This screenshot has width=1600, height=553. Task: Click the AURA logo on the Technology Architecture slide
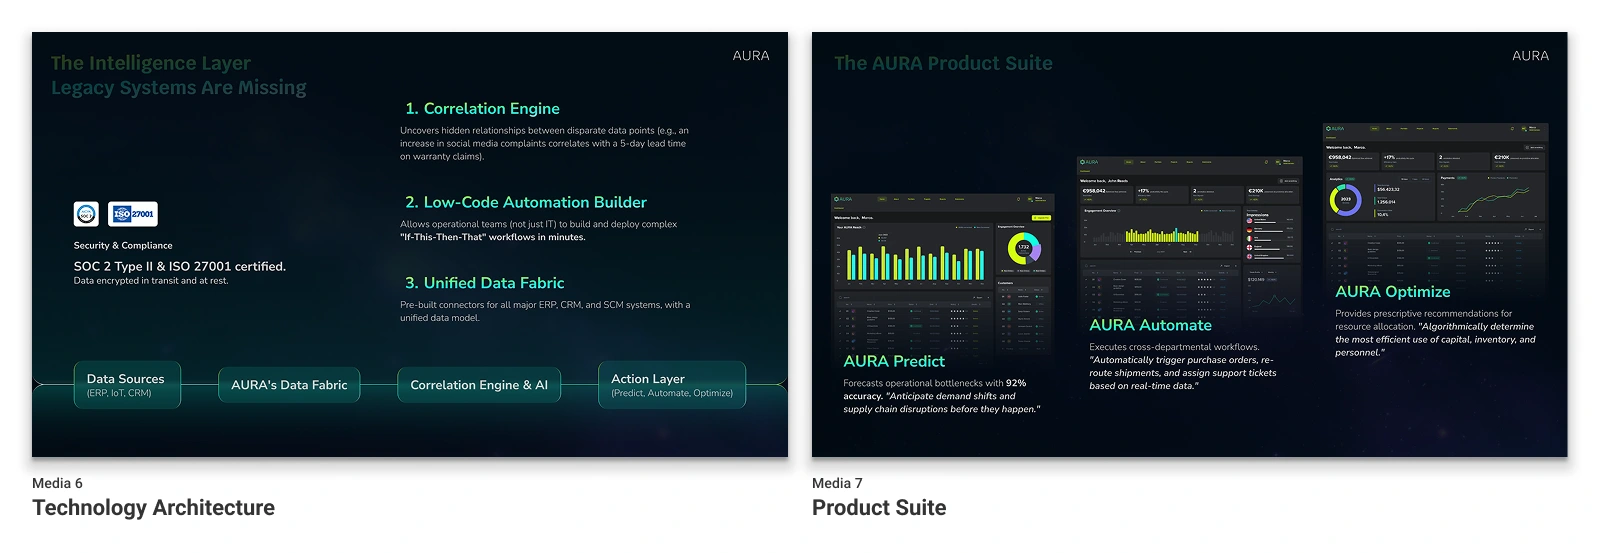coord(750,56)
